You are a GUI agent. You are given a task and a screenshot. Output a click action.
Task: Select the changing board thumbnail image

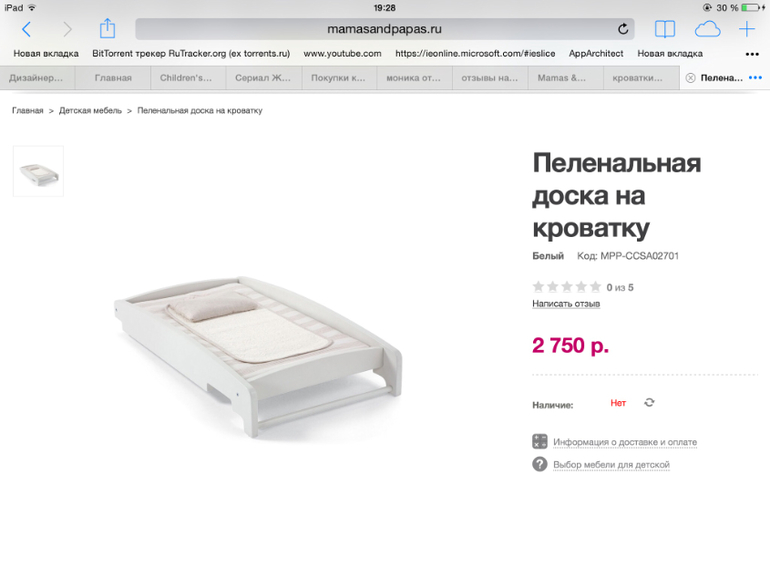(x=38, y=171)
